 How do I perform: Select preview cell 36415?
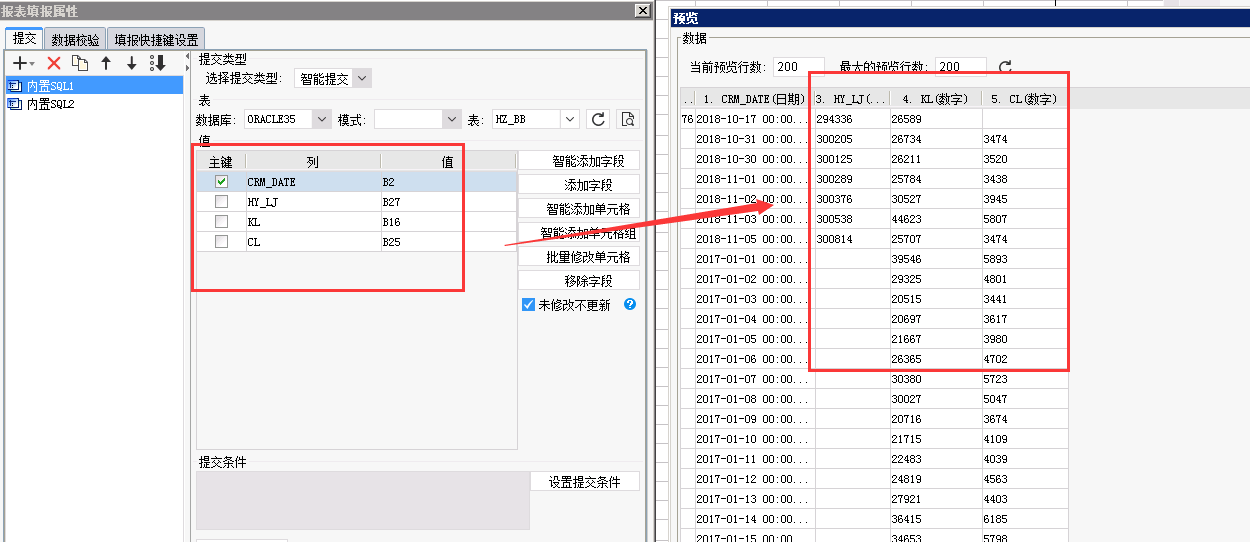[936, 519]
